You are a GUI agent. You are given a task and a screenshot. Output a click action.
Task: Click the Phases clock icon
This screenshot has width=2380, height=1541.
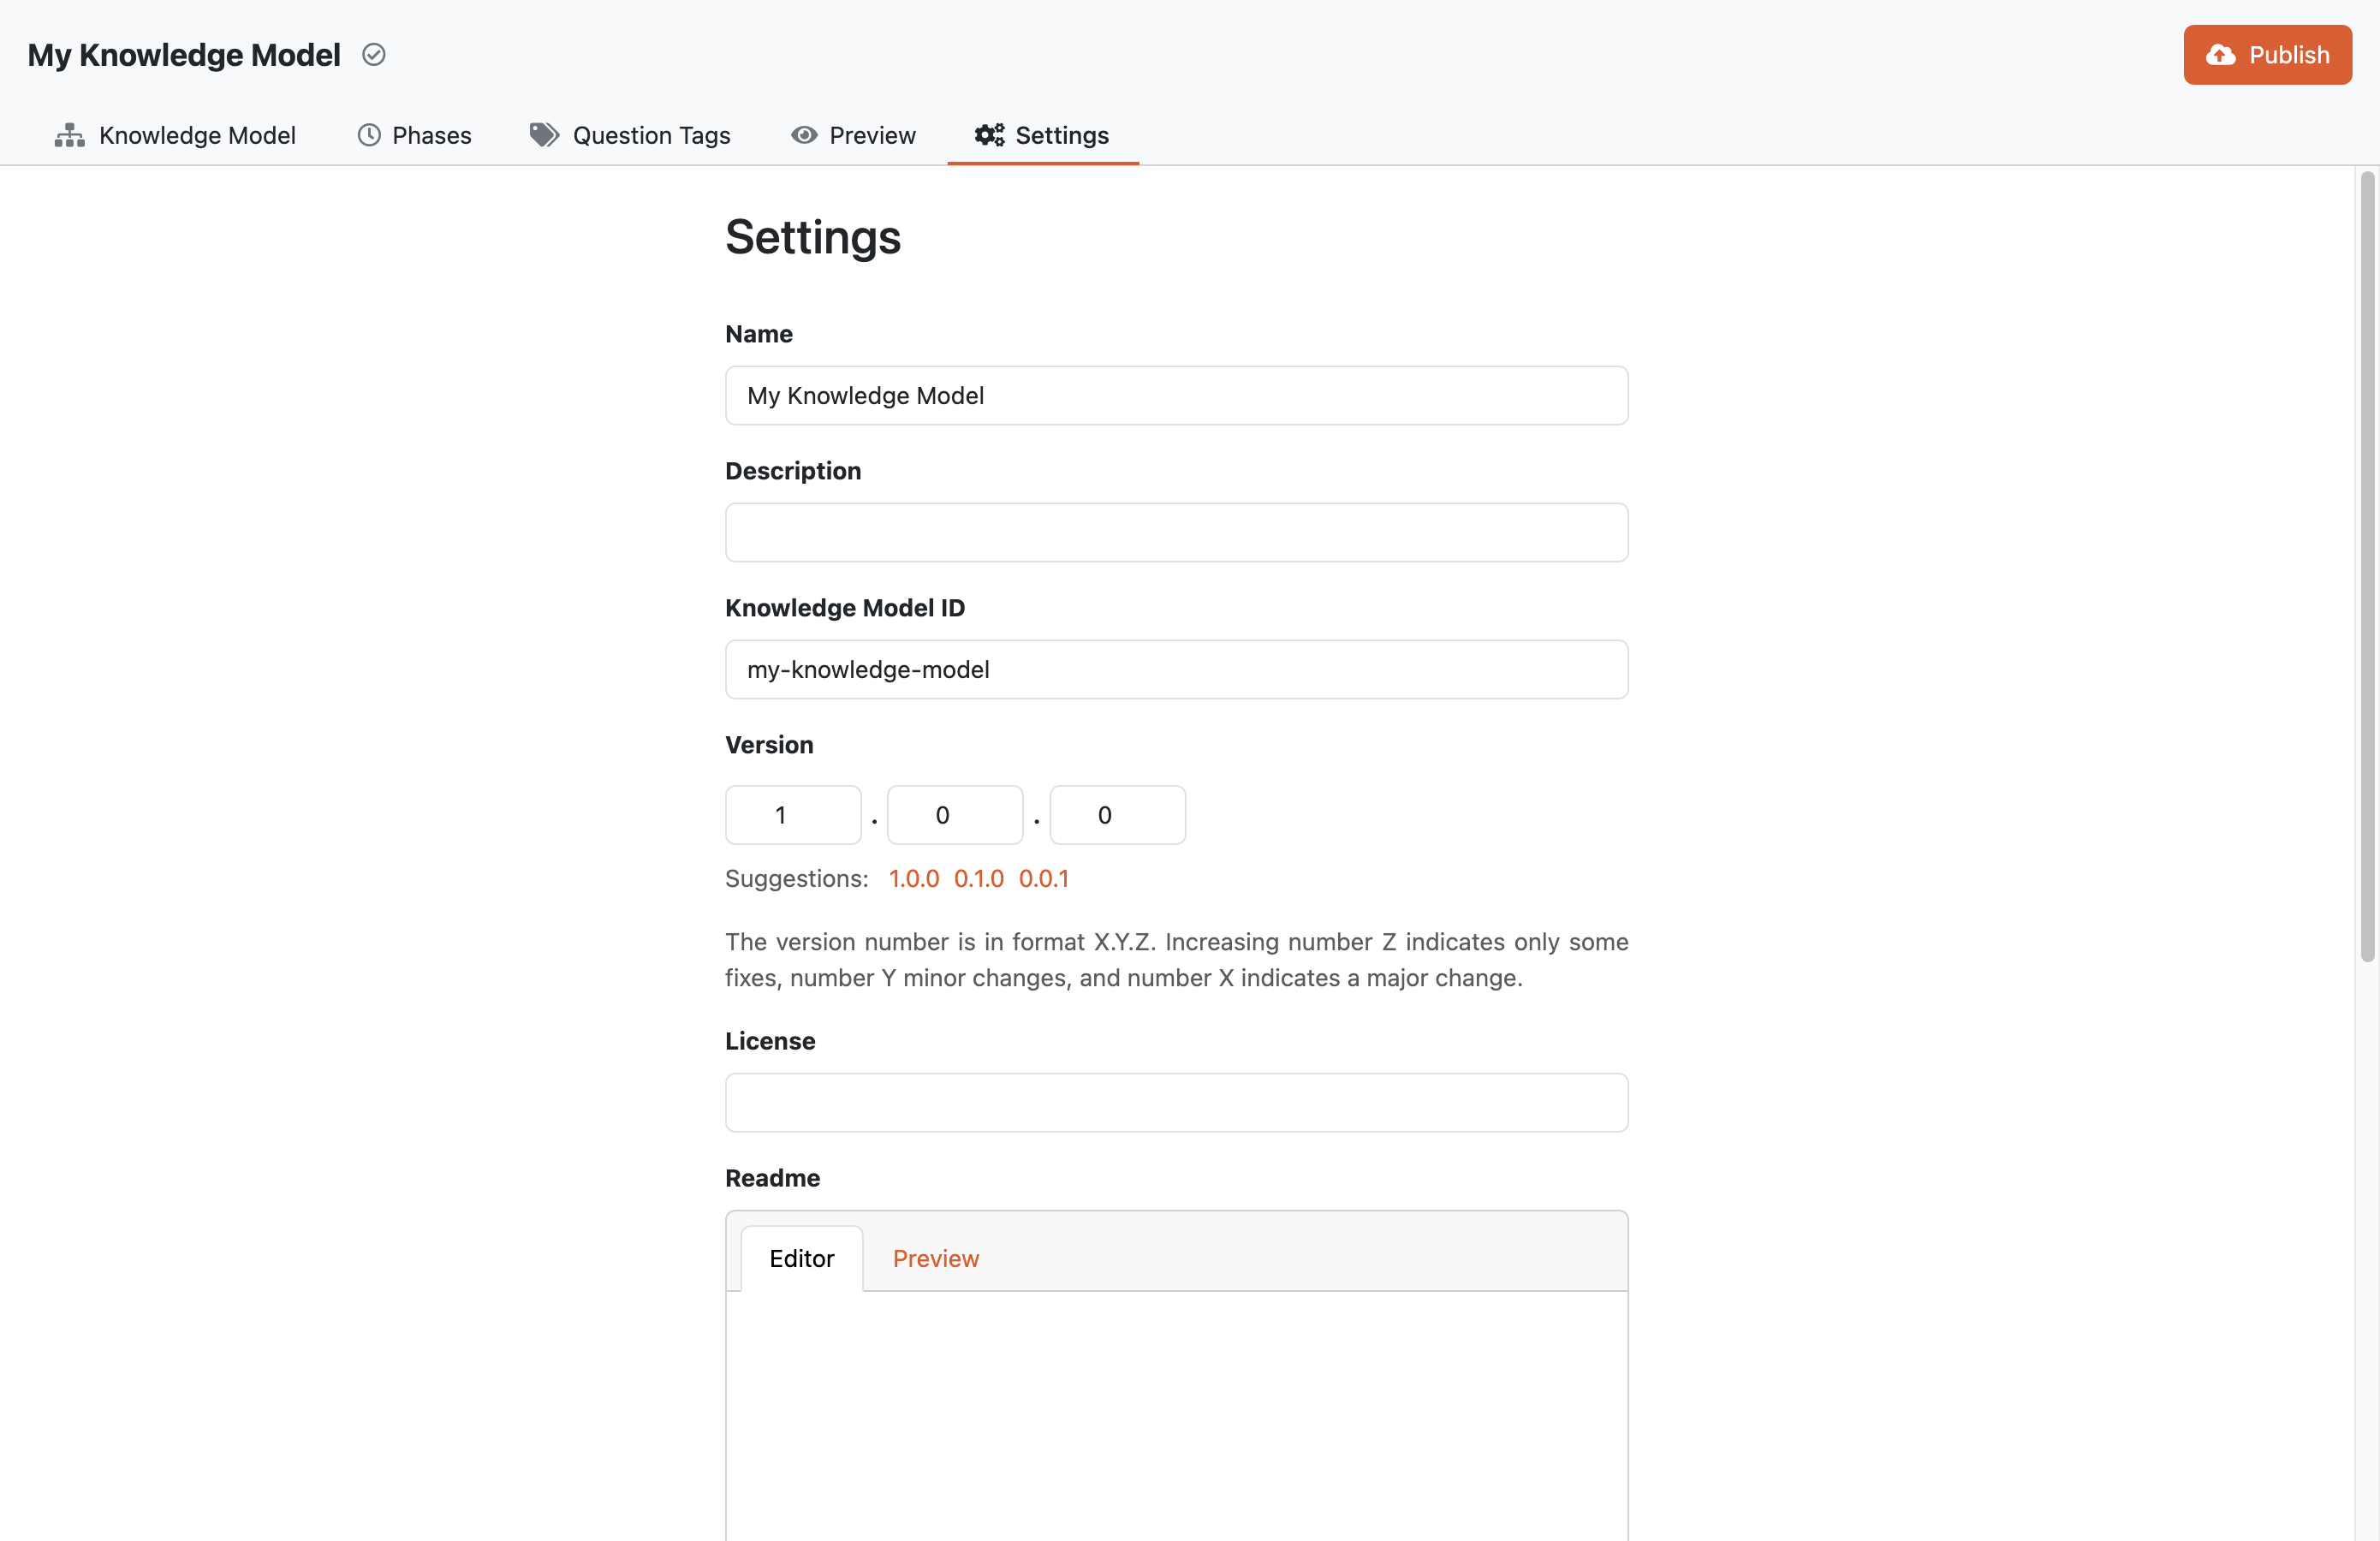pyautogui.click(x=369, y=135)
